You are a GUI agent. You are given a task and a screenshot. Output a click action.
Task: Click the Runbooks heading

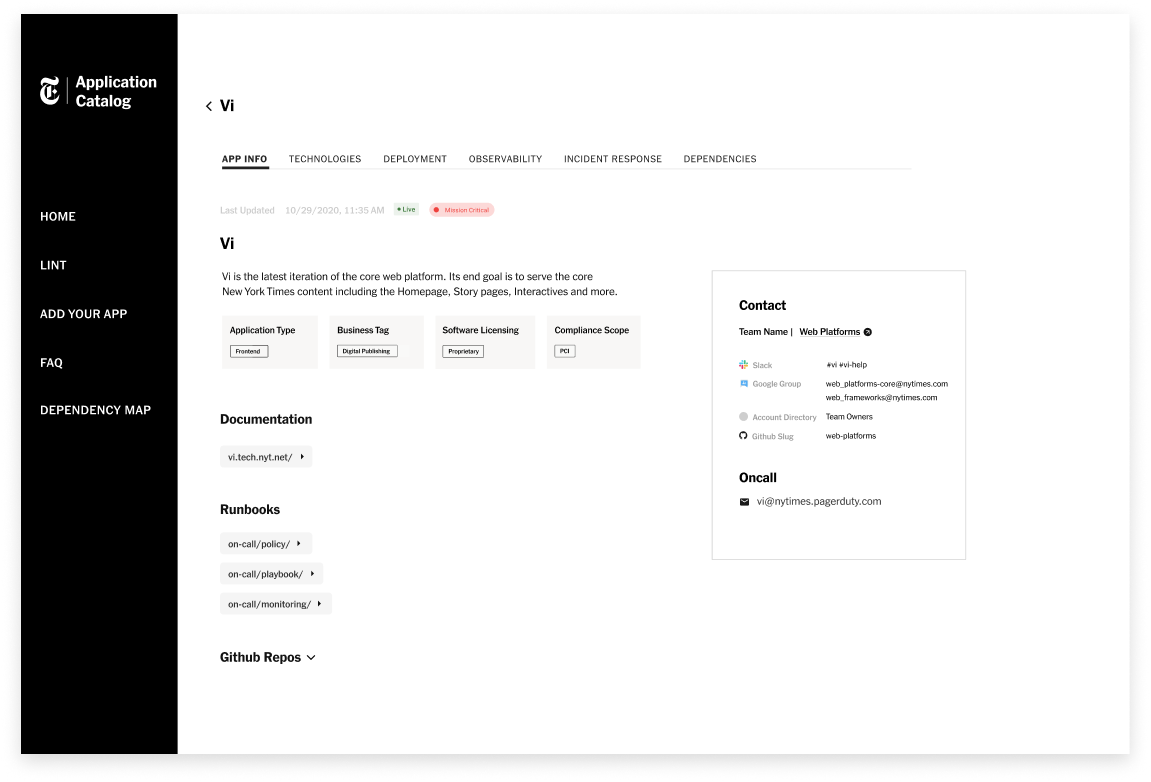[250, 510]
